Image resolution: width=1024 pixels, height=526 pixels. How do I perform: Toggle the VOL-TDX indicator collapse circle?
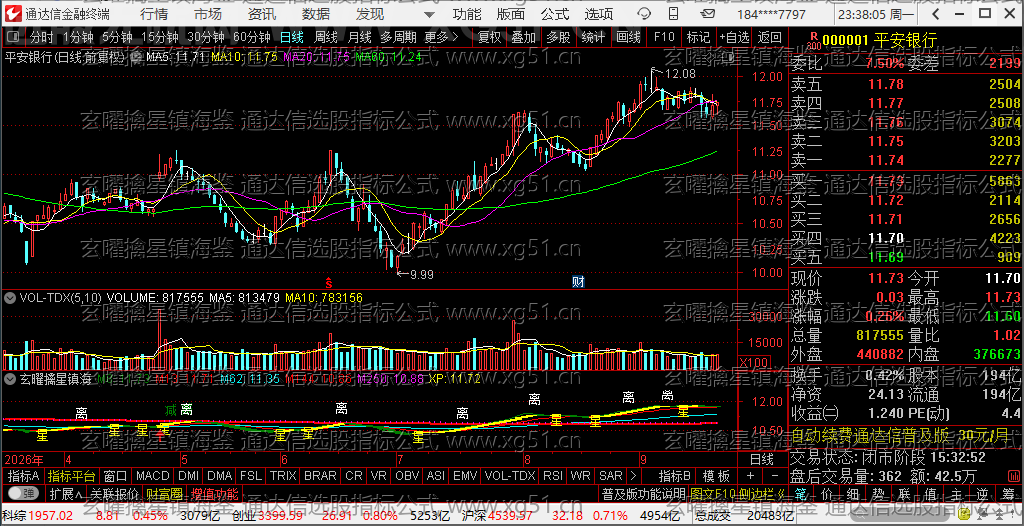click(10, 297)
